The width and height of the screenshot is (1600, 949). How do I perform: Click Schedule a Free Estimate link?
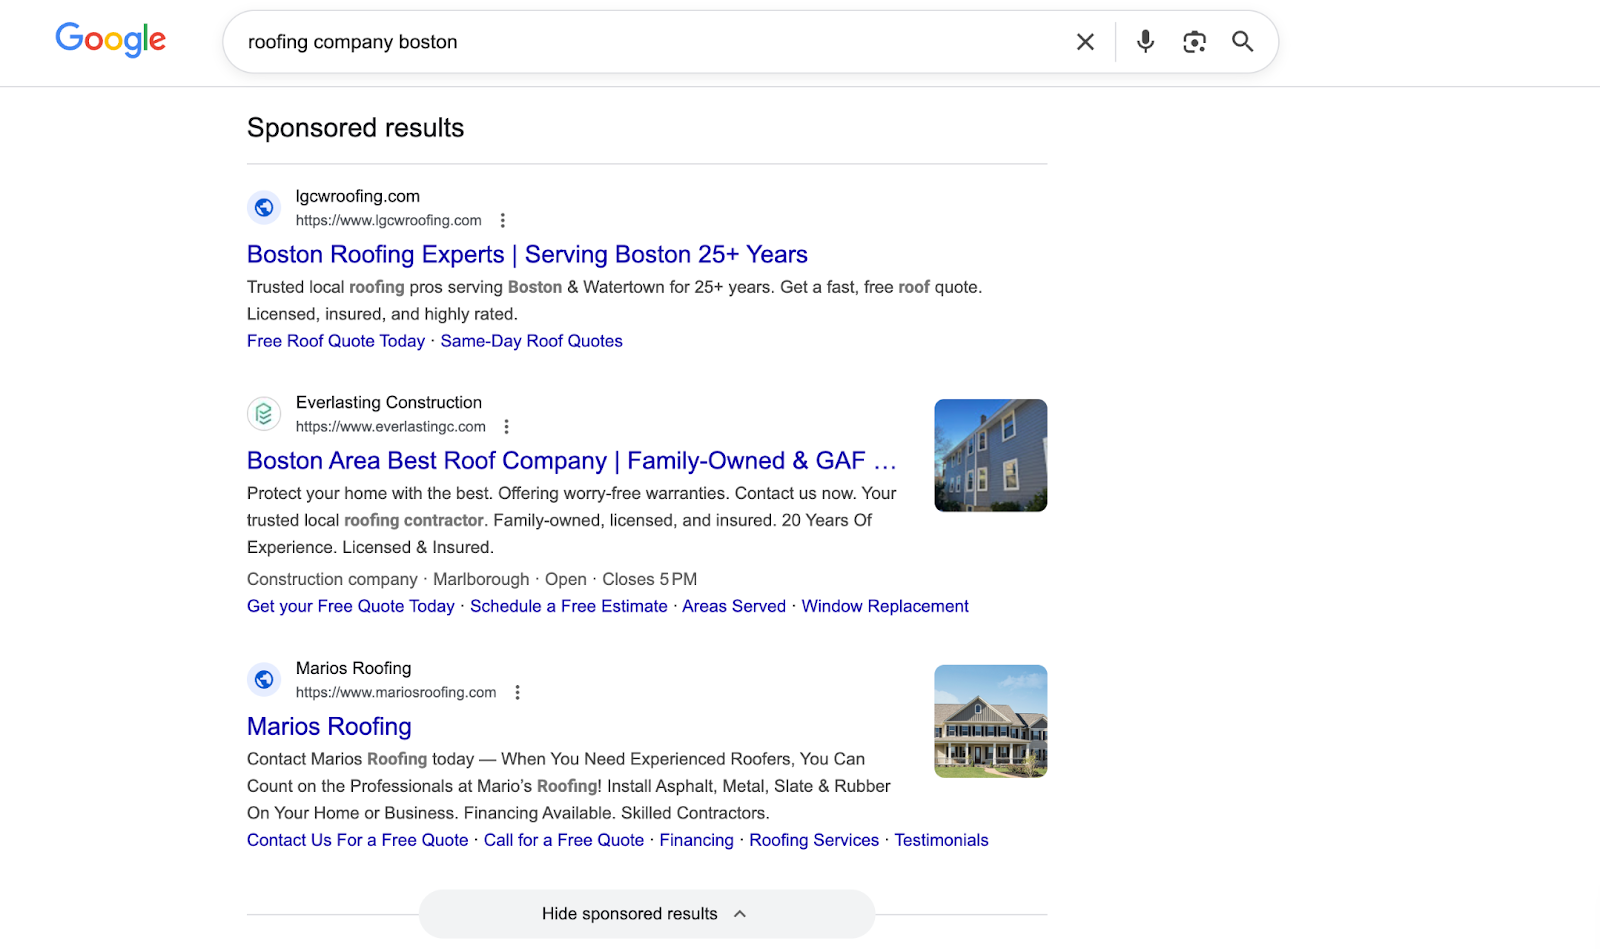tap(568, 606)
